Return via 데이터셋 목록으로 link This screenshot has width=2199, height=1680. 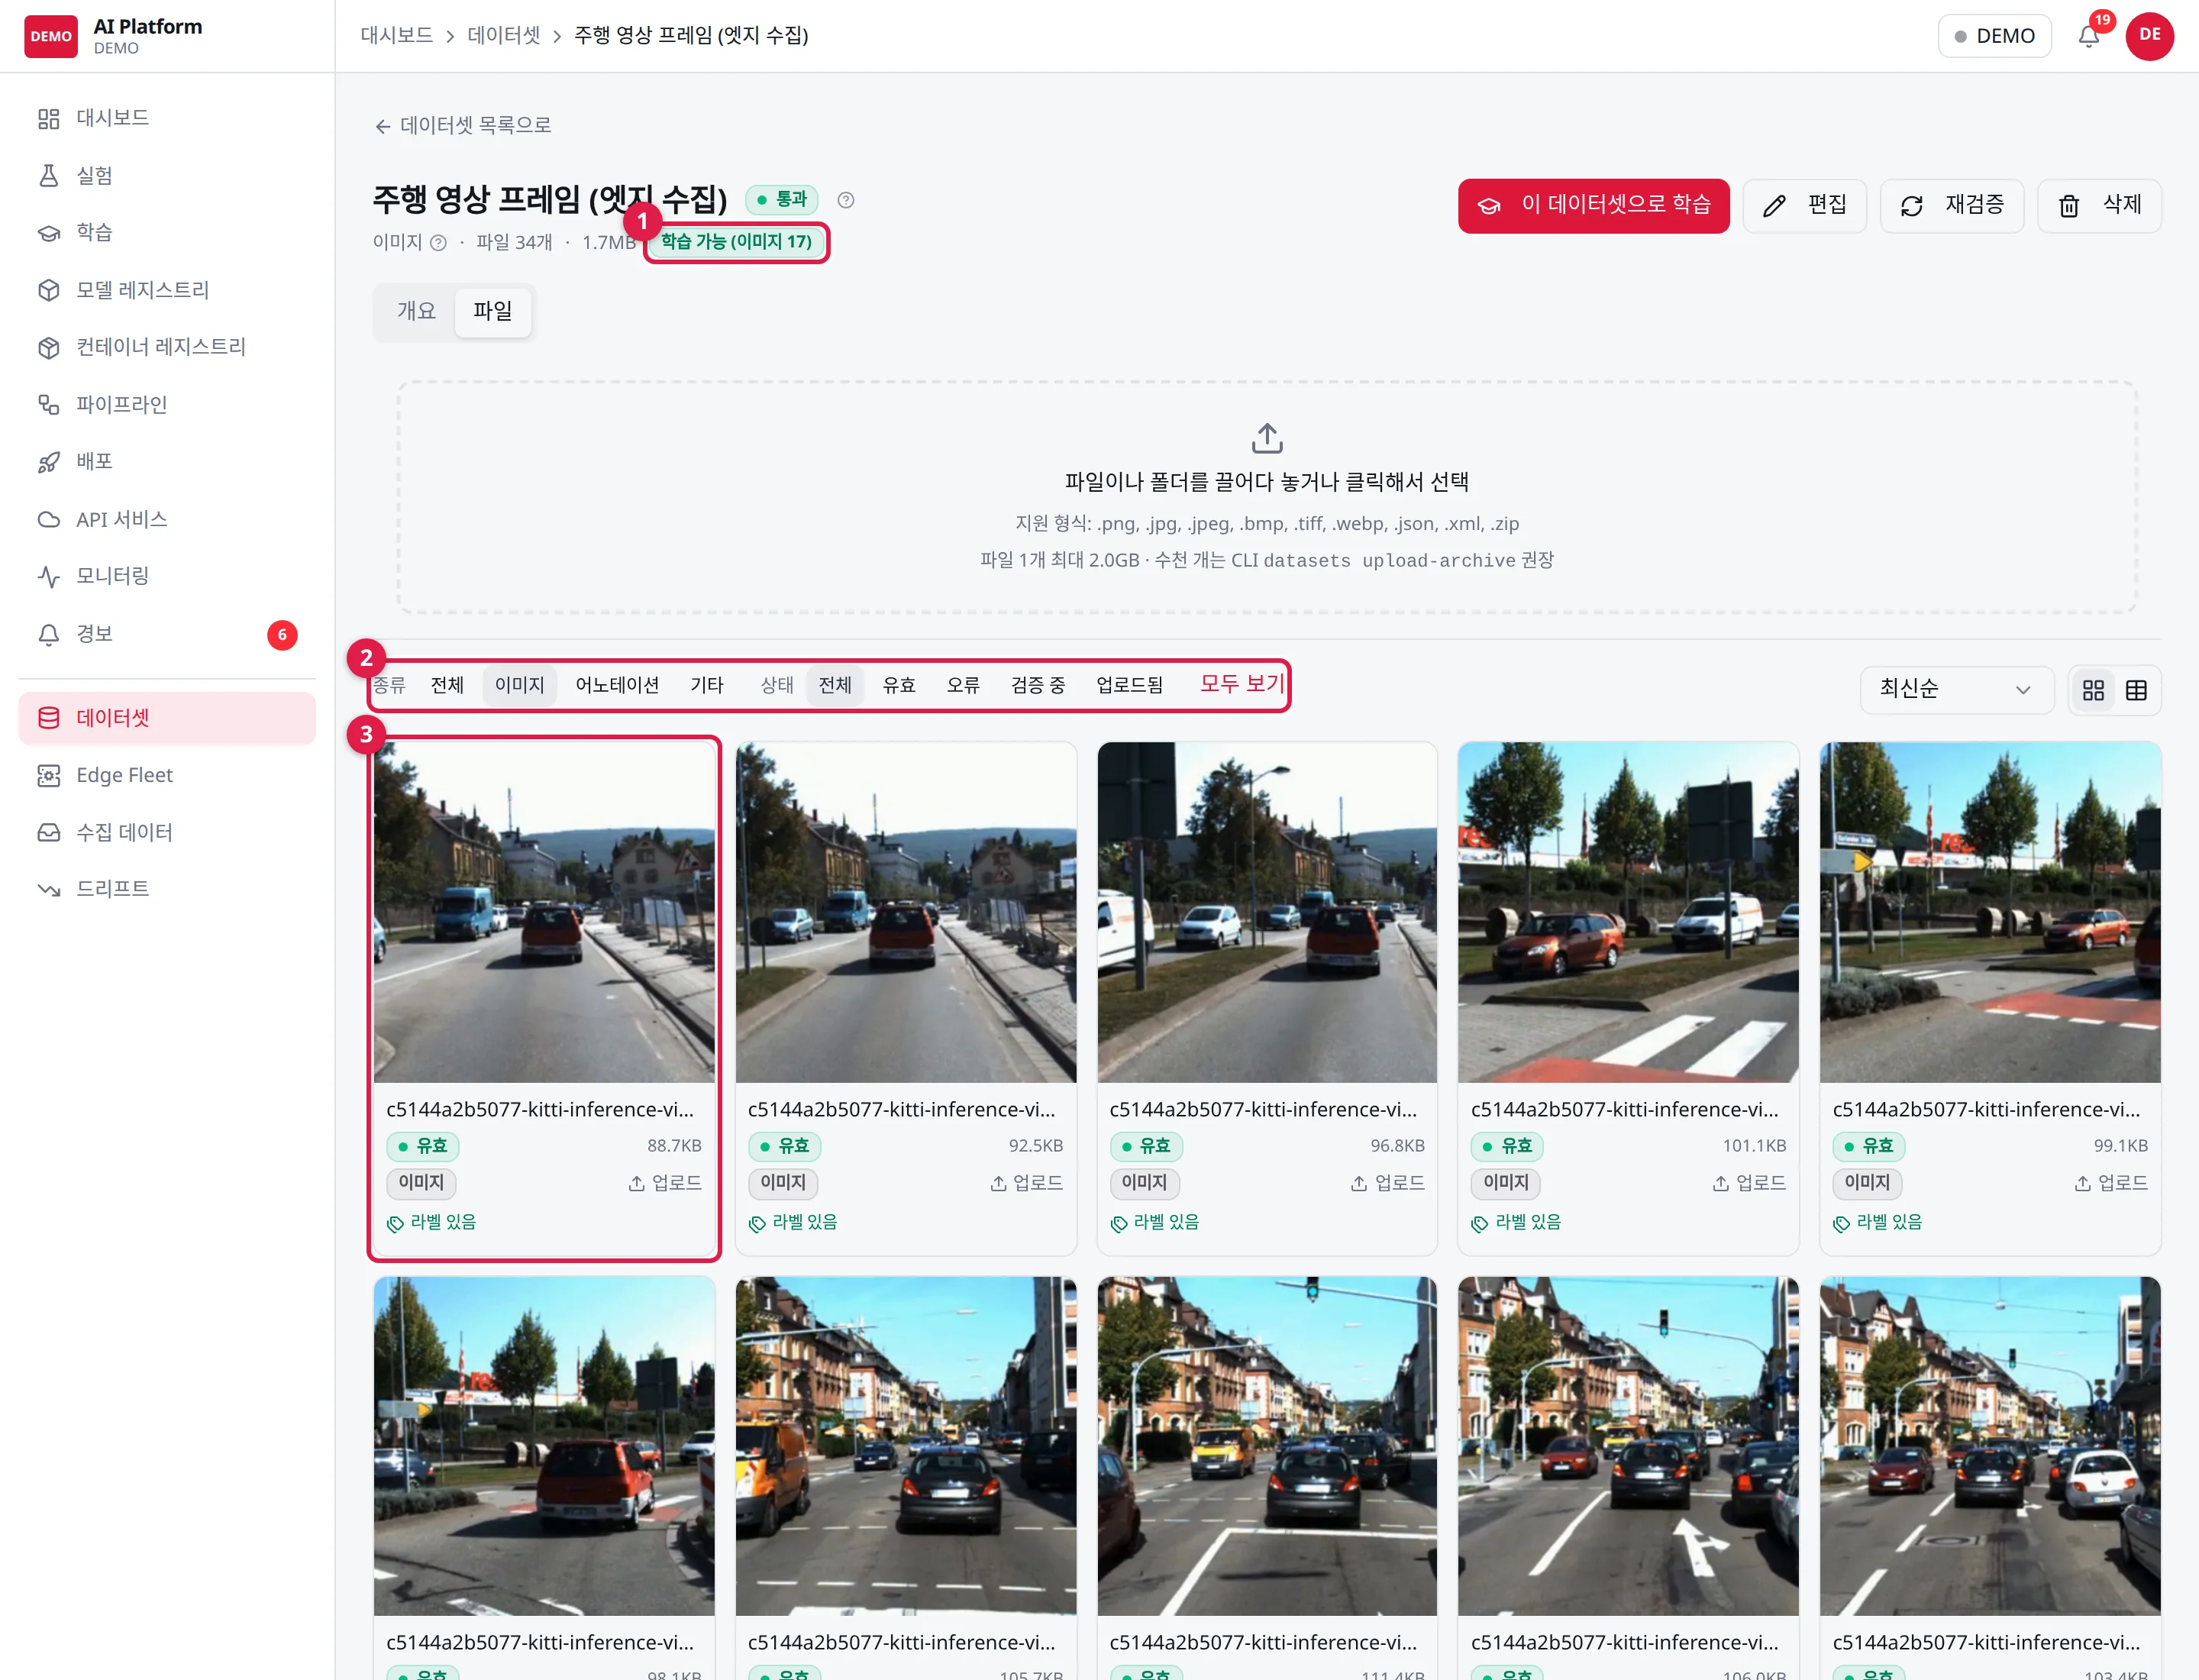[x=463, y=126]
